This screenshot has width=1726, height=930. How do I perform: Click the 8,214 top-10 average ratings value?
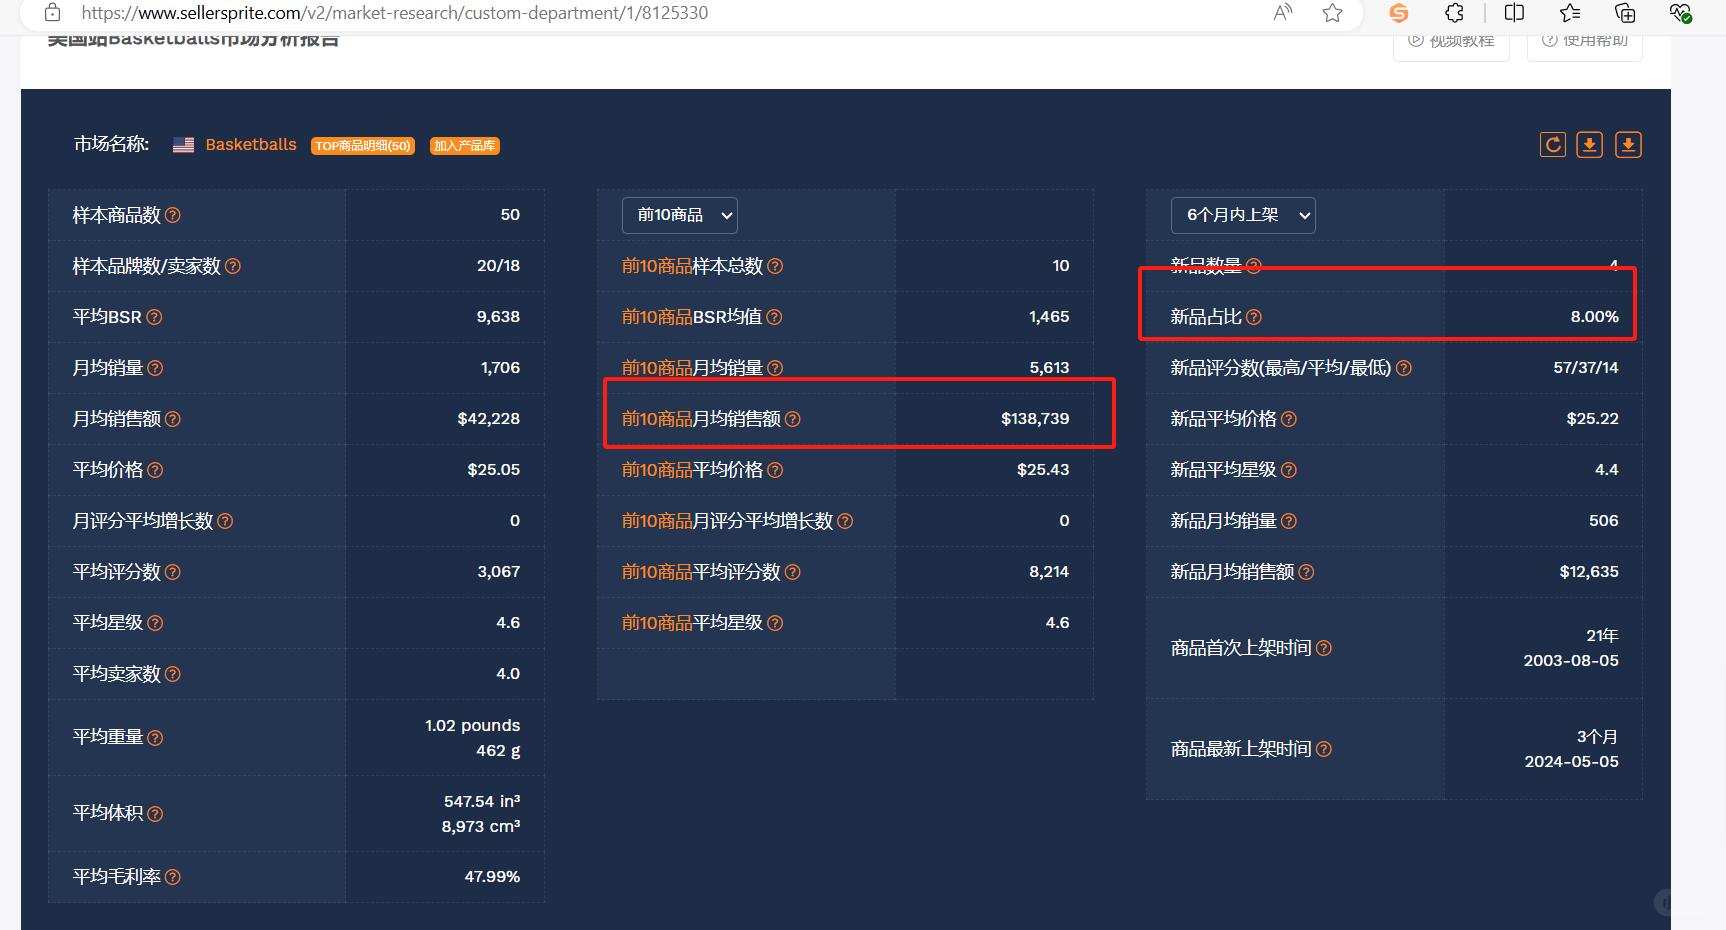pyautogui.click(x=1049, y=572)
